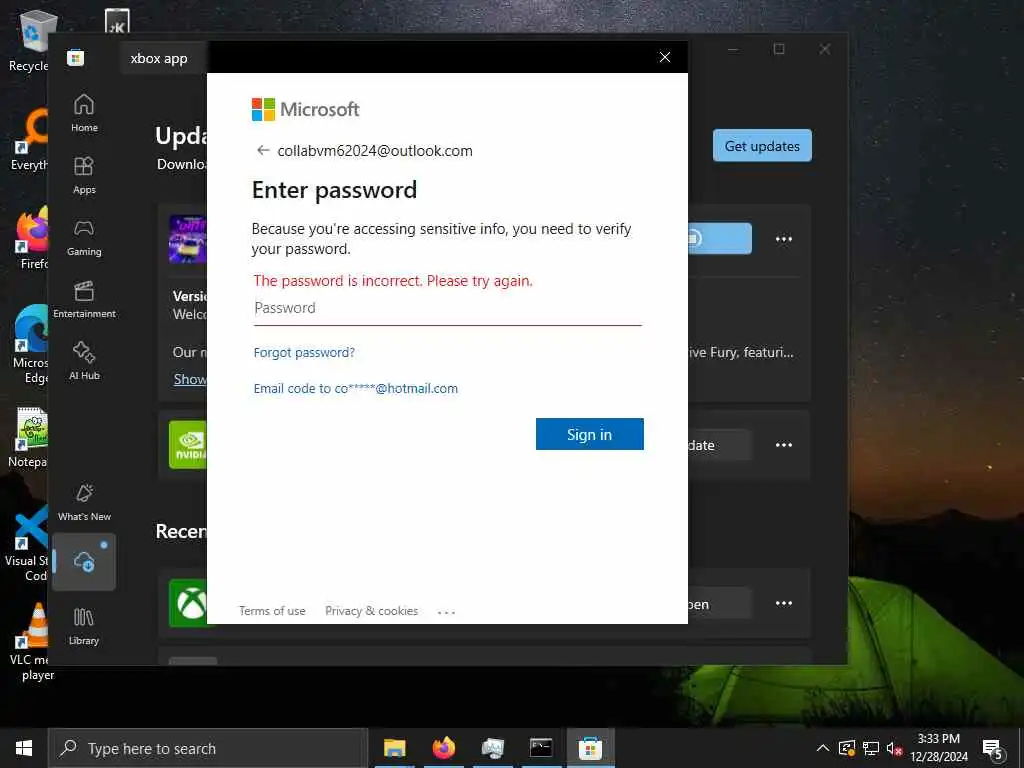Viewport: 1024px width, 768px height.
Task: Go back using arrow beside email address
Action: click(x=263, y=150)
